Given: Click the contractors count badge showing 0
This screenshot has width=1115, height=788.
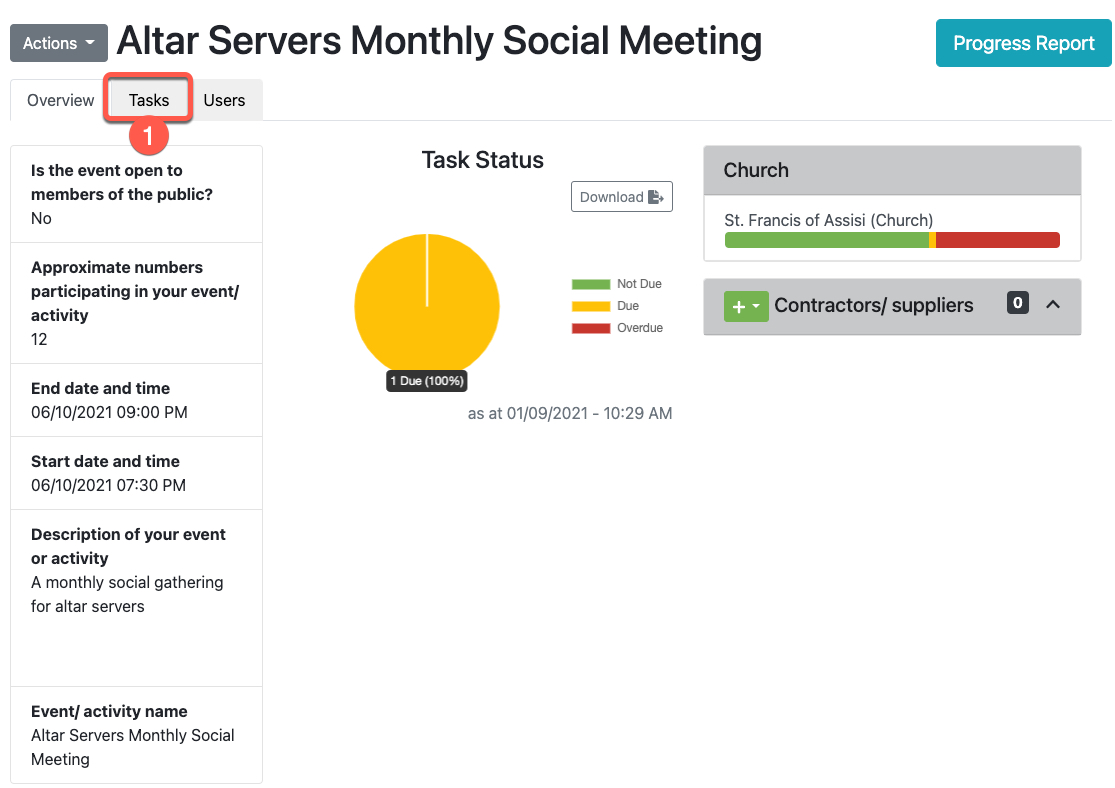Looking at the screenshot, I should 1017,303.
